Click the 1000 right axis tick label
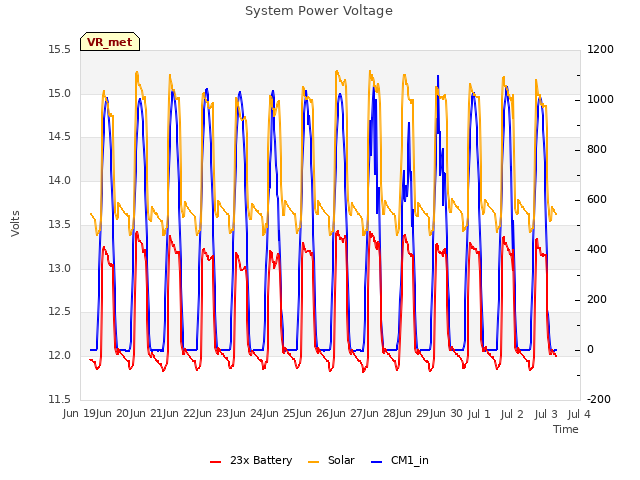 (600, 100)
